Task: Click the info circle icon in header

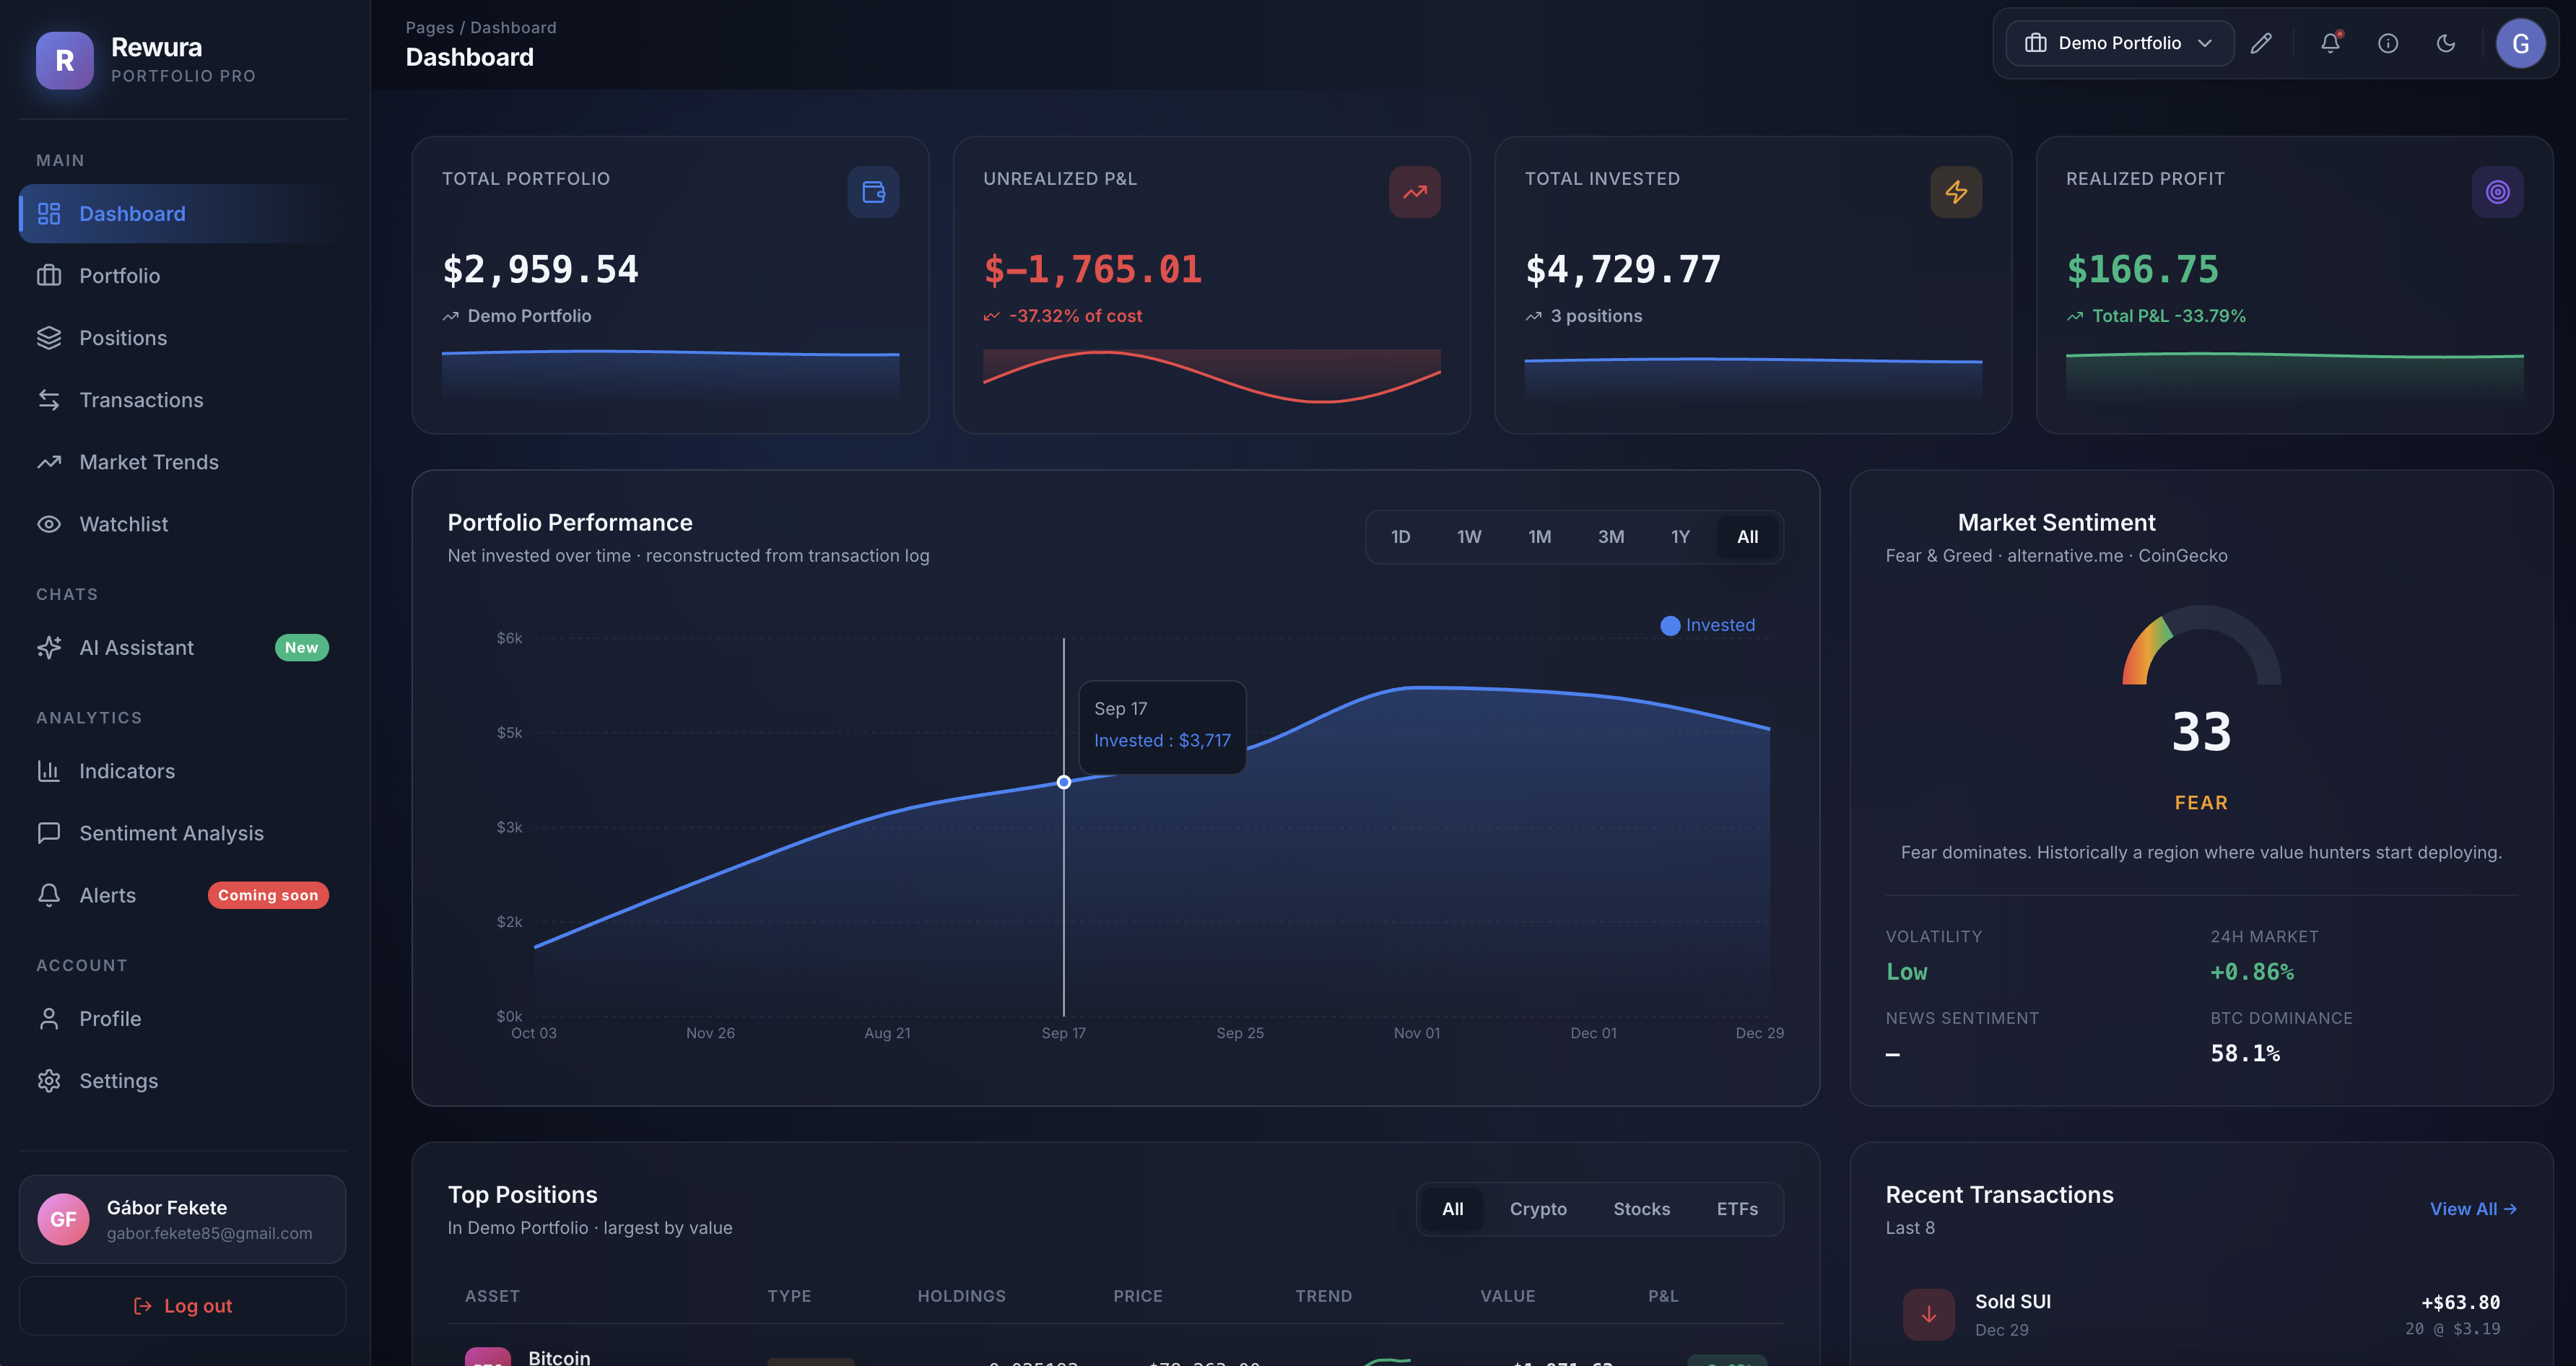Action: (x=2388, y=43)
